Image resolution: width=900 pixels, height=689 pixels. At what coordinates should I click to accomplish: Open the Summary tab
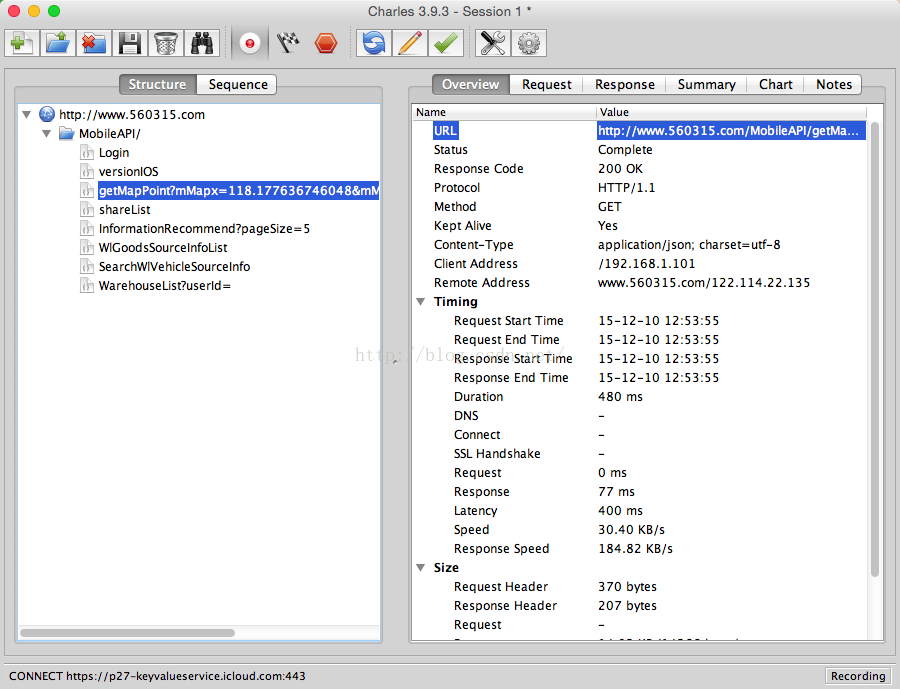point(707,84)
